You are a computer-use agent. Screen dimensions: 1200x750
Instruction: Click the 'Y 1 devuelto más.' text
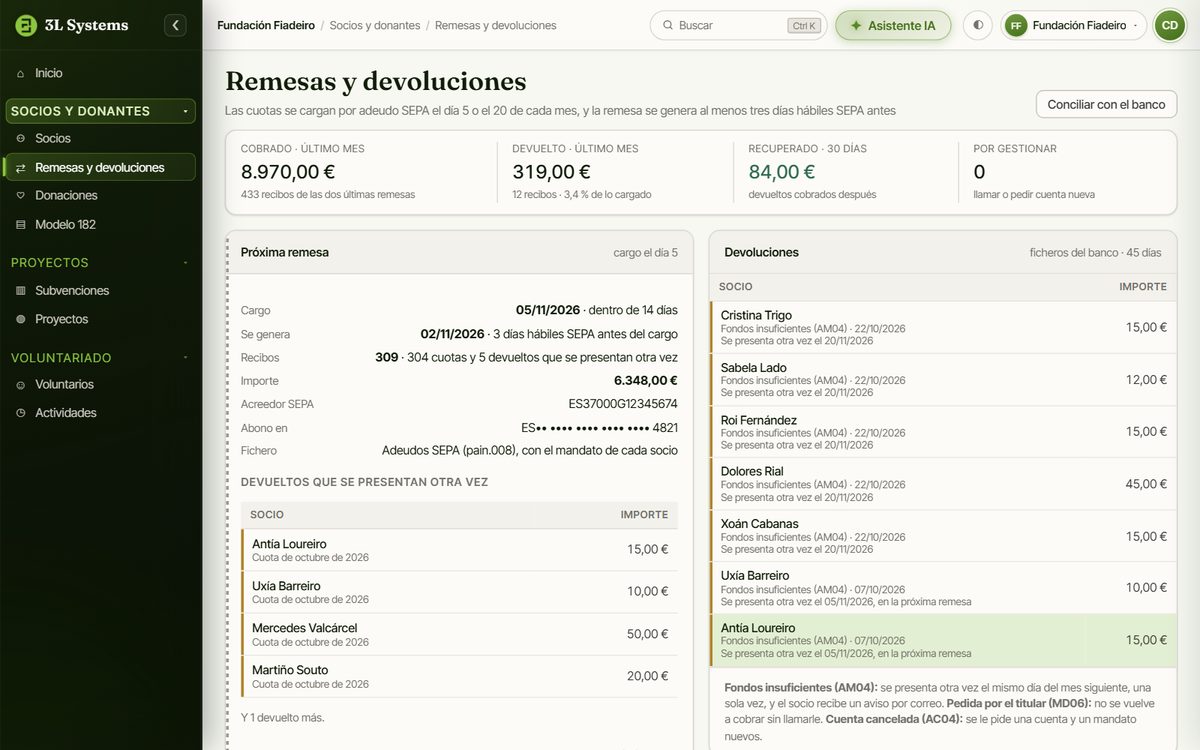click(282, 717)
